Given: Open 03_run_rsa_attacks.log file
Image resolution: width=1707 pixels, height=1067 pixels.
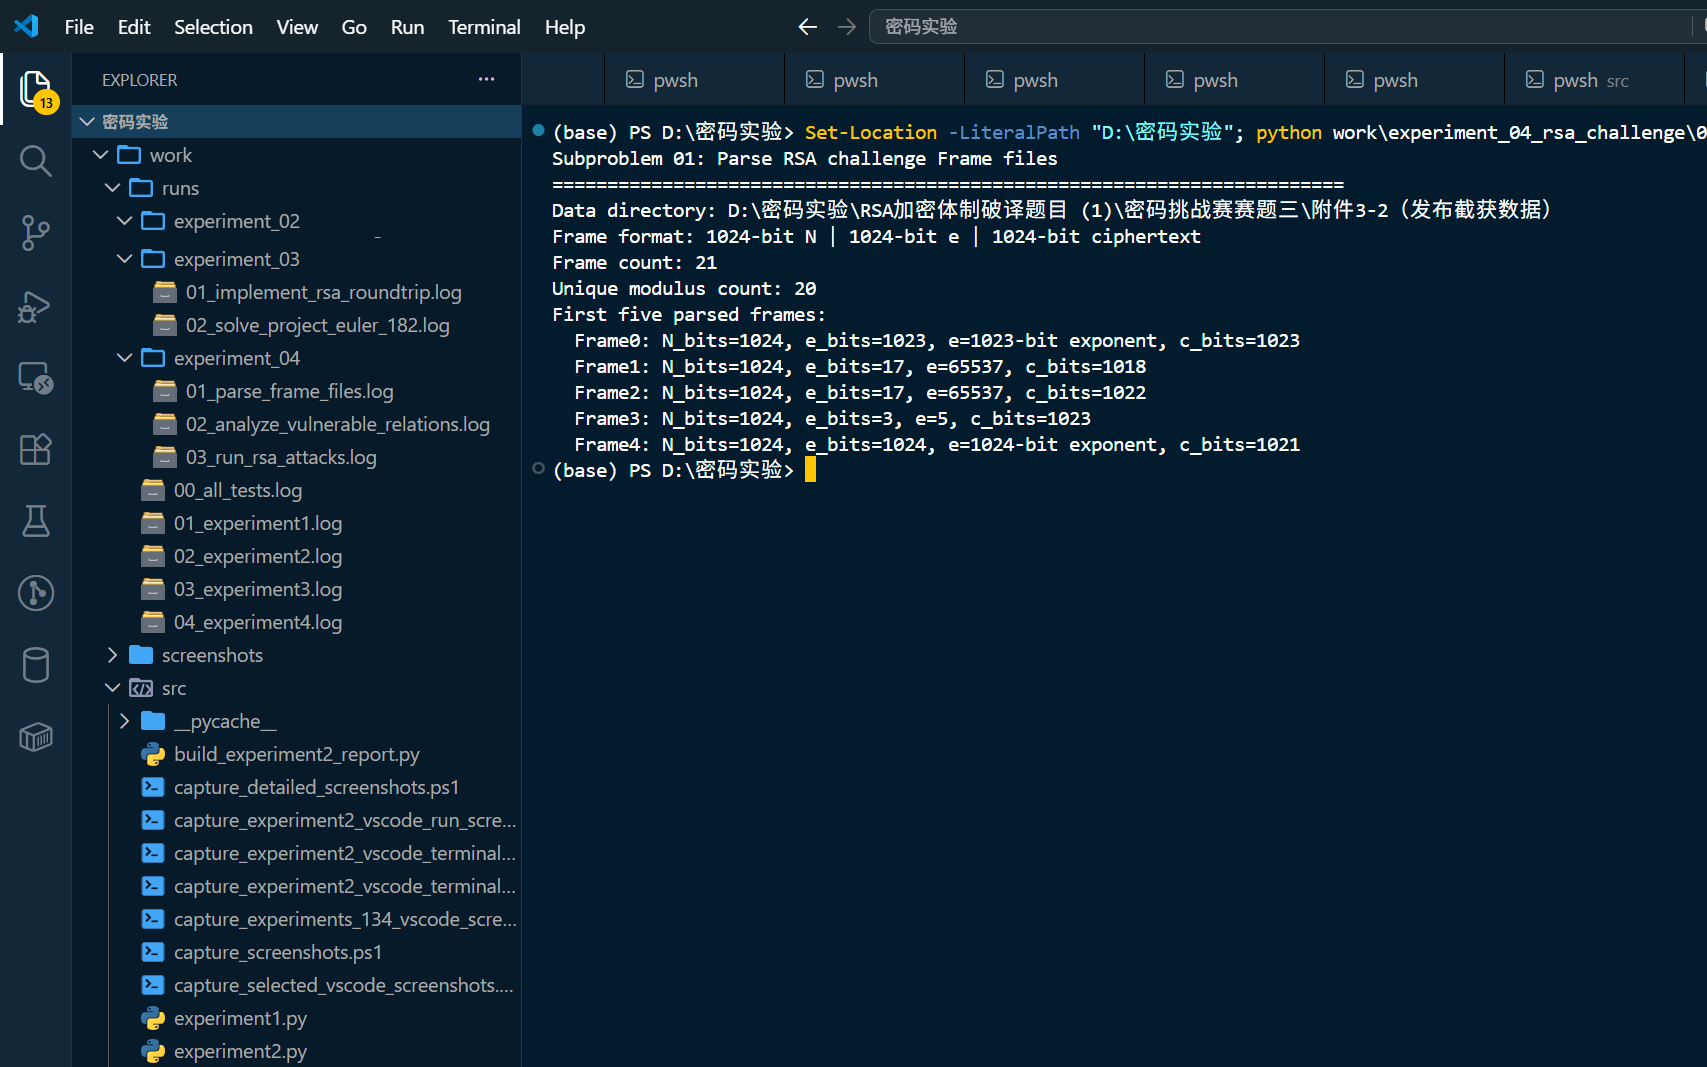Looking at the screenshot, I should coord(281,457).
